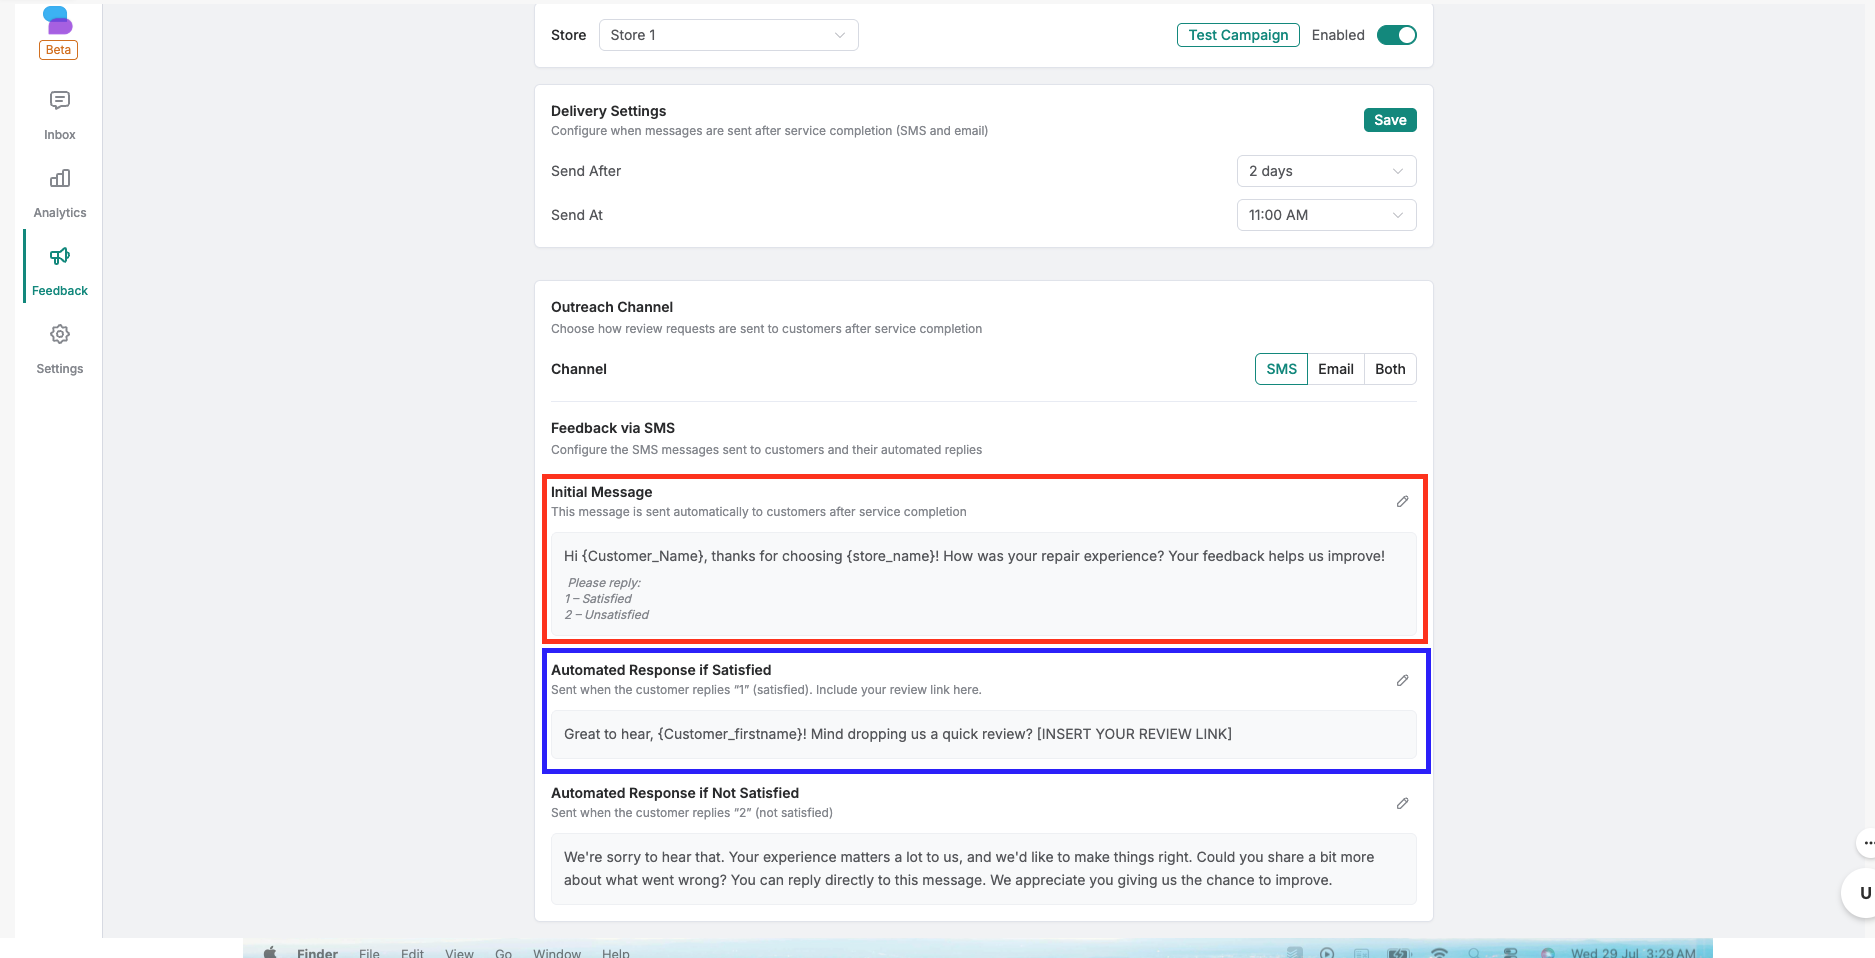Choose Both as outreach channel
The height and width of the screenshot is (958, 1875).
coord(1390,369)
